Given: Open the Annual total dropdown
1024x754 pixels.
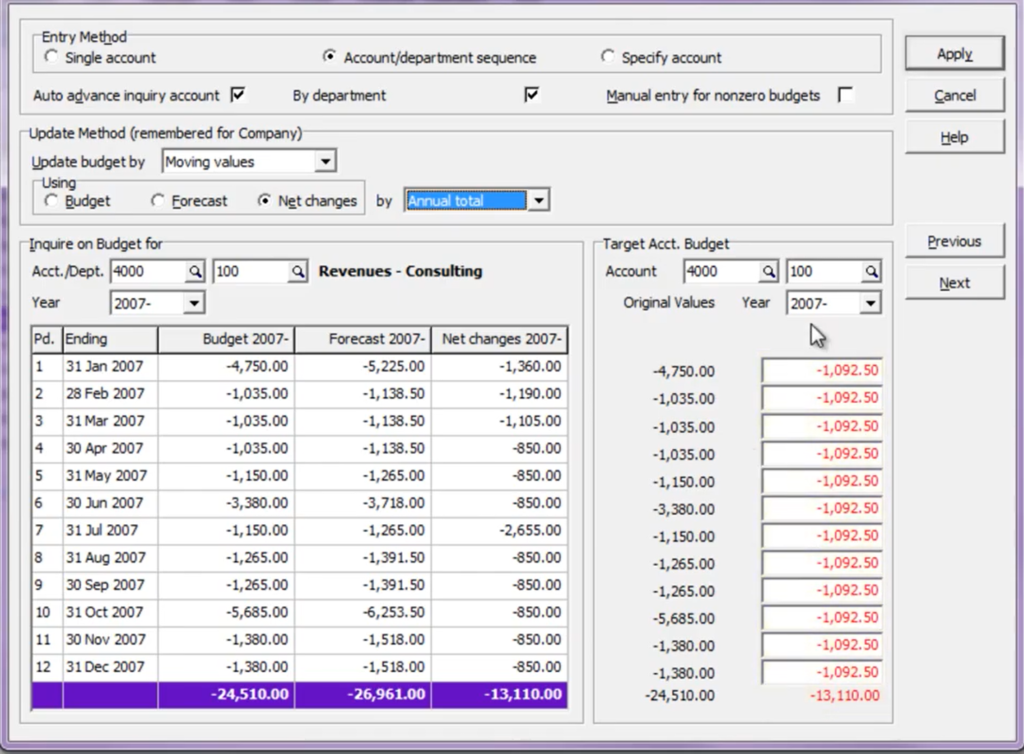Looking at the screenshot, I should pyautogui.click(x=538, y=200).
